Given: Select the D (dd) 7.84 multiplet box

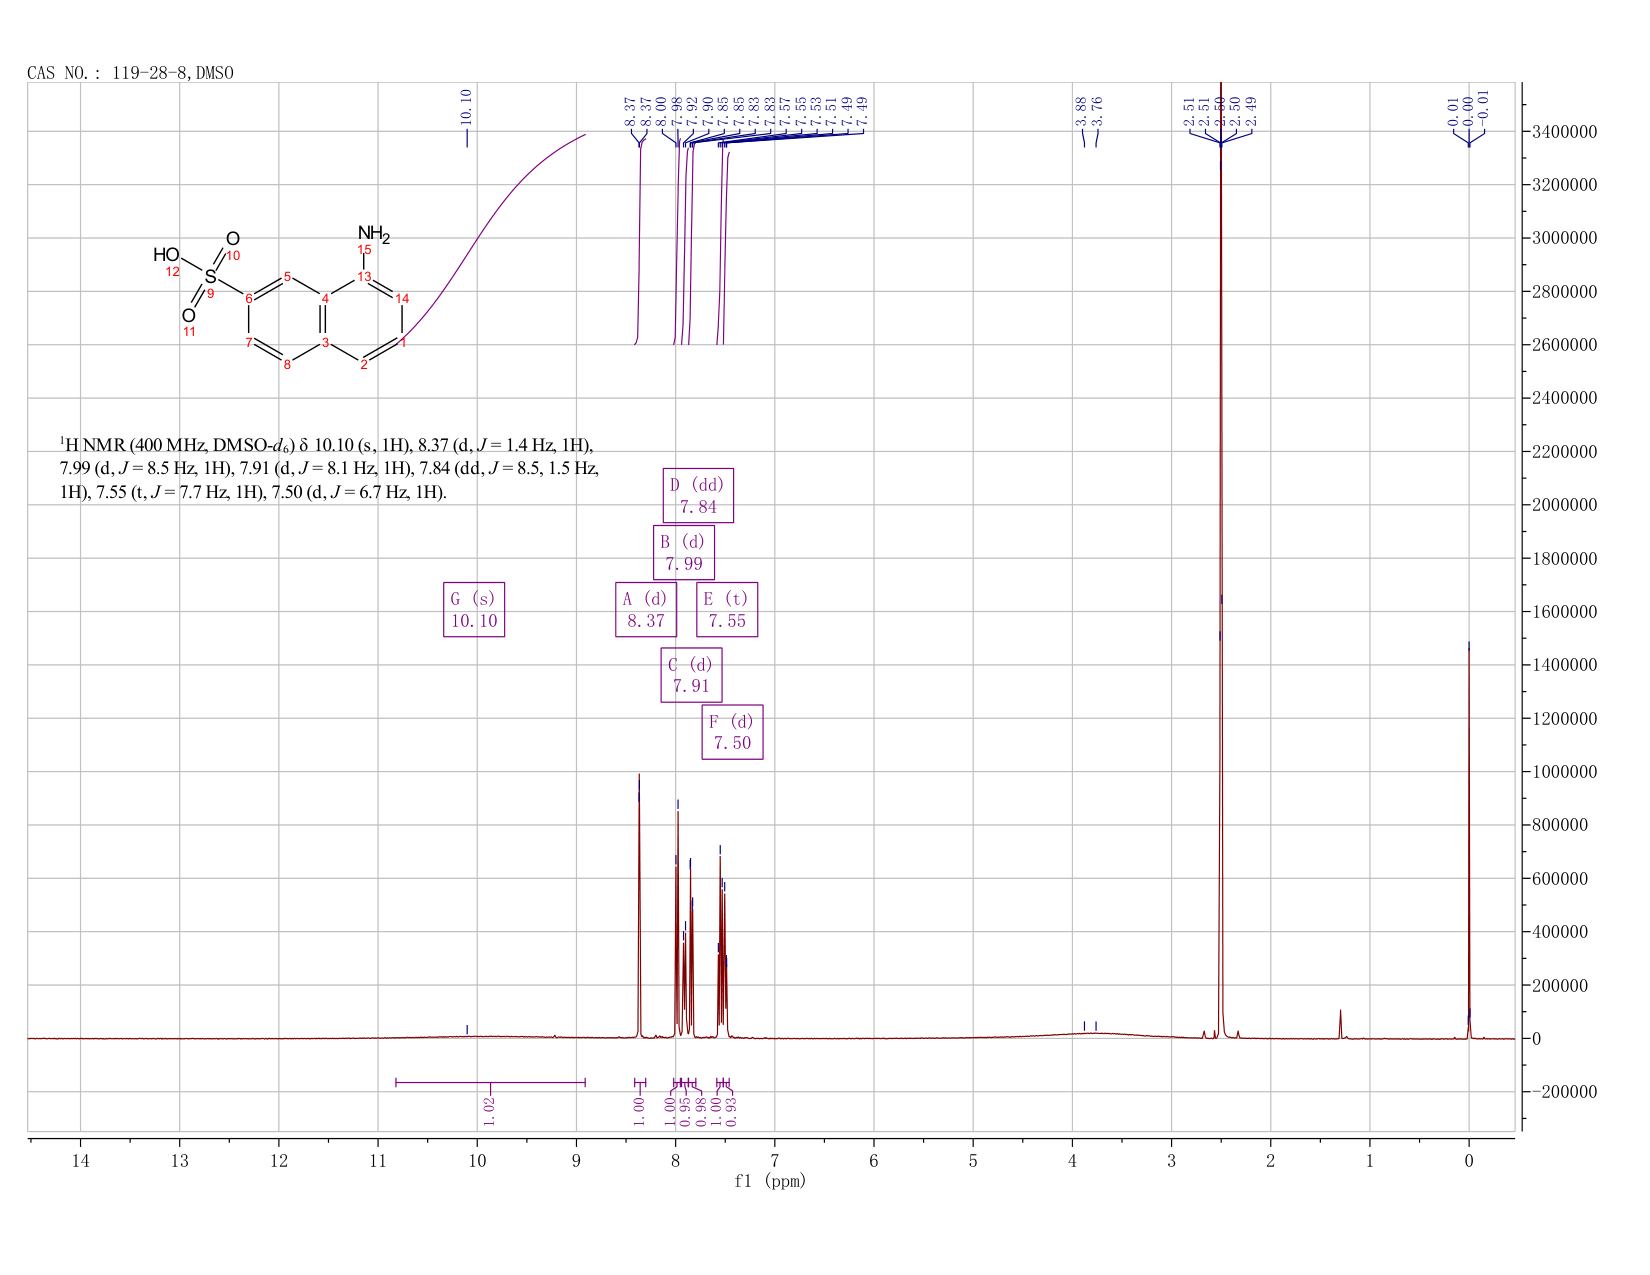Looking at the screenshot, I should (x=698, y=496).
